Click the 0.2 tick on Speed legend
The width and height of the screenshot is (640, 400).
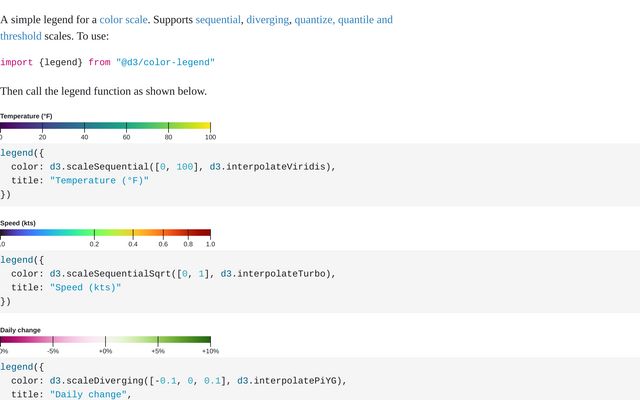coord(94,244)
